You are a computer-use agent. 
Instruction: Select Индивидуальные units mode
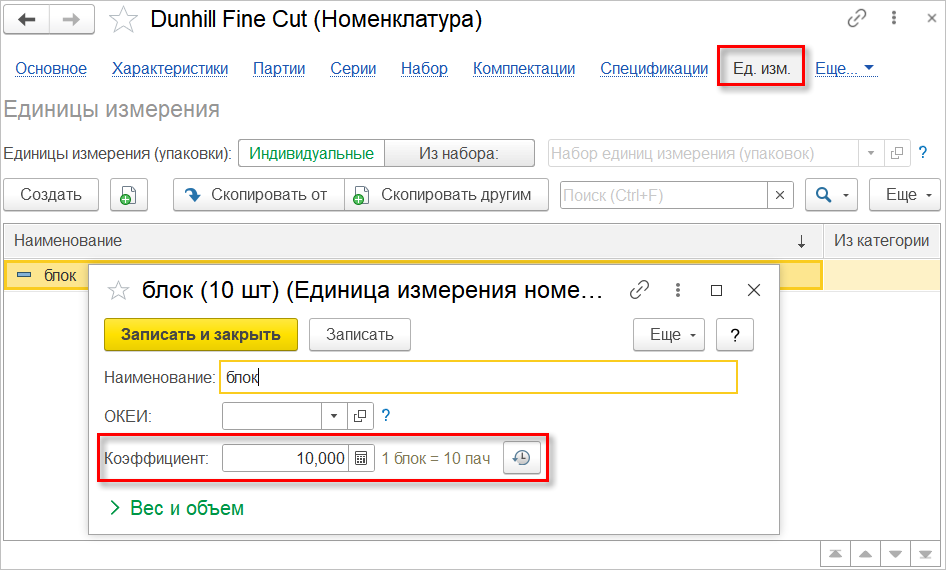(311, 153)
